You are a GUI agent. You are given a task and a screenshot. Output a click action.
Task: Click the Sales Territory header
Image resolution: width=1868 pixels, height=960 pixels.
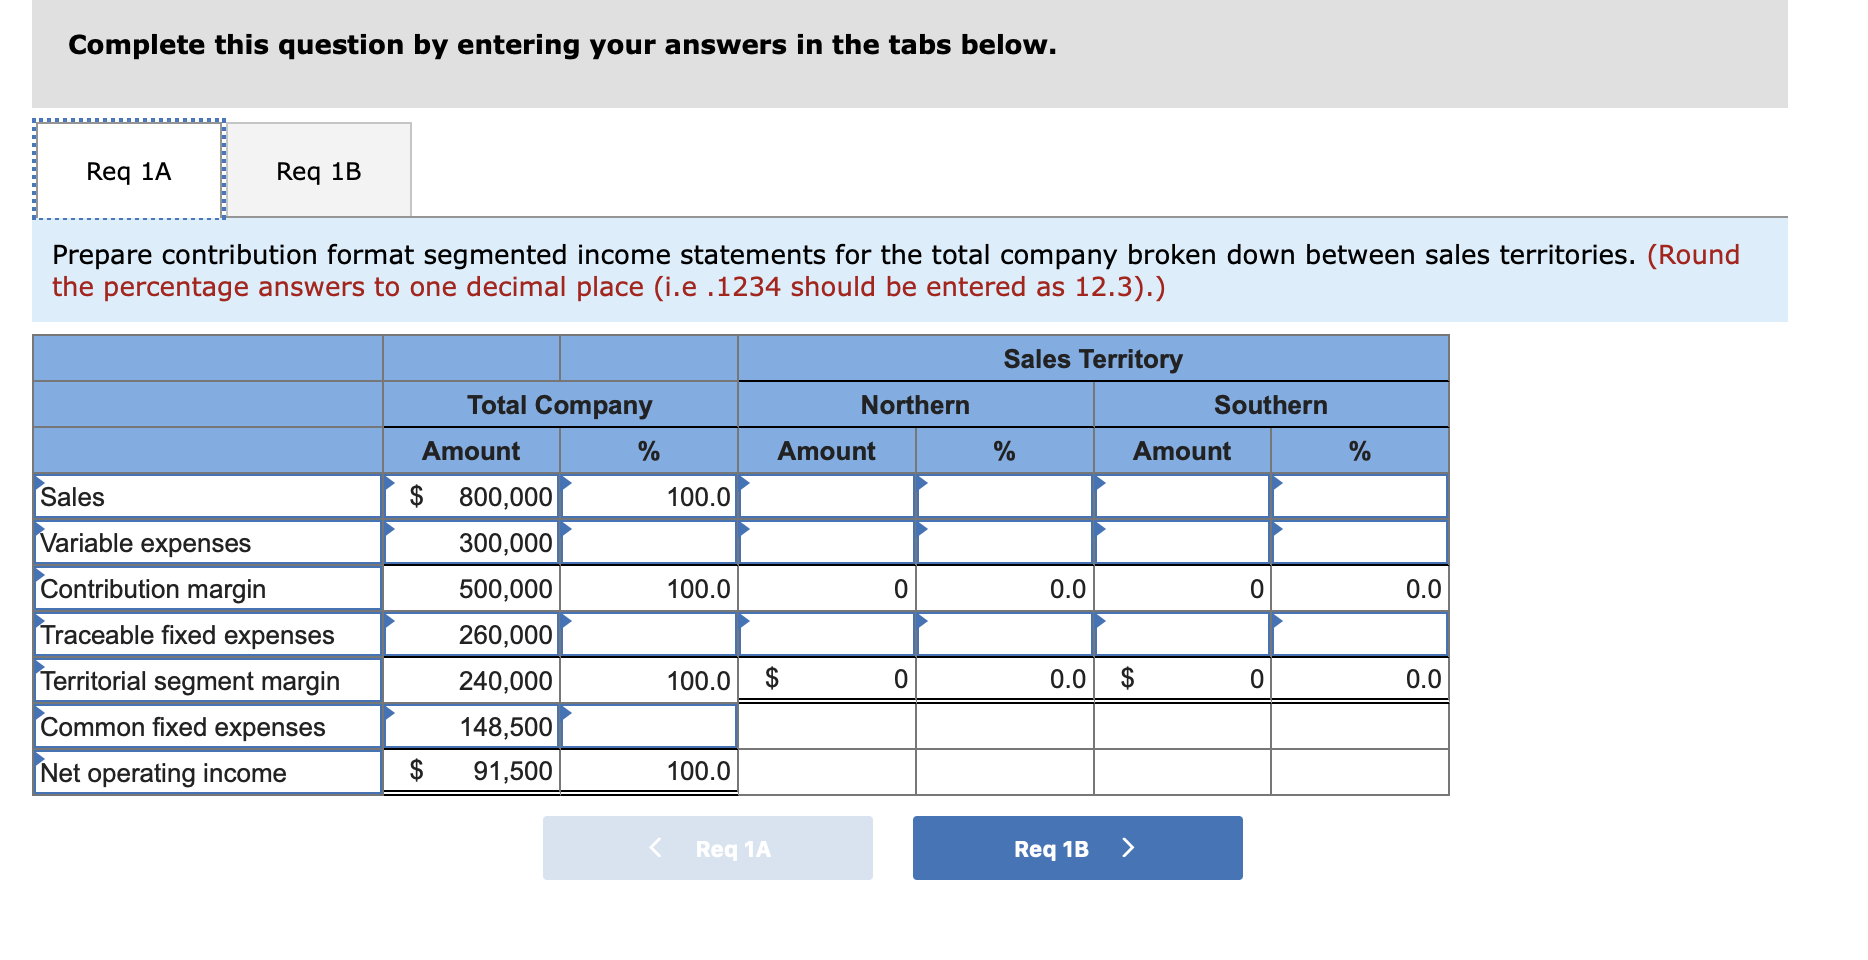coord(1093,358)
